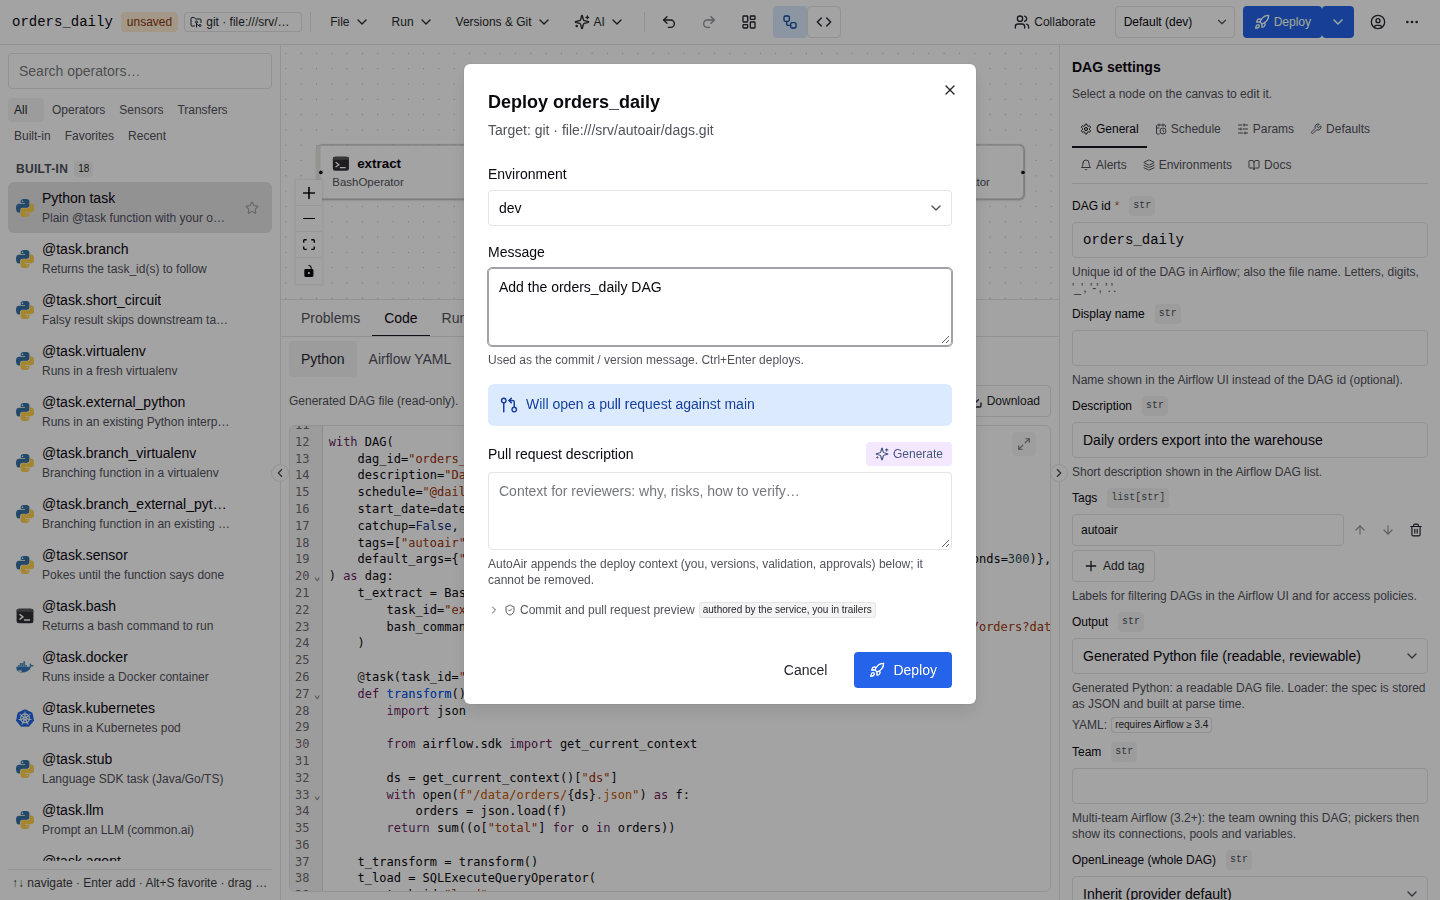Toggle the code view brackets icon
This screenshot has height=900, width=1440.
pyautogui.click(x=824, y=22)
